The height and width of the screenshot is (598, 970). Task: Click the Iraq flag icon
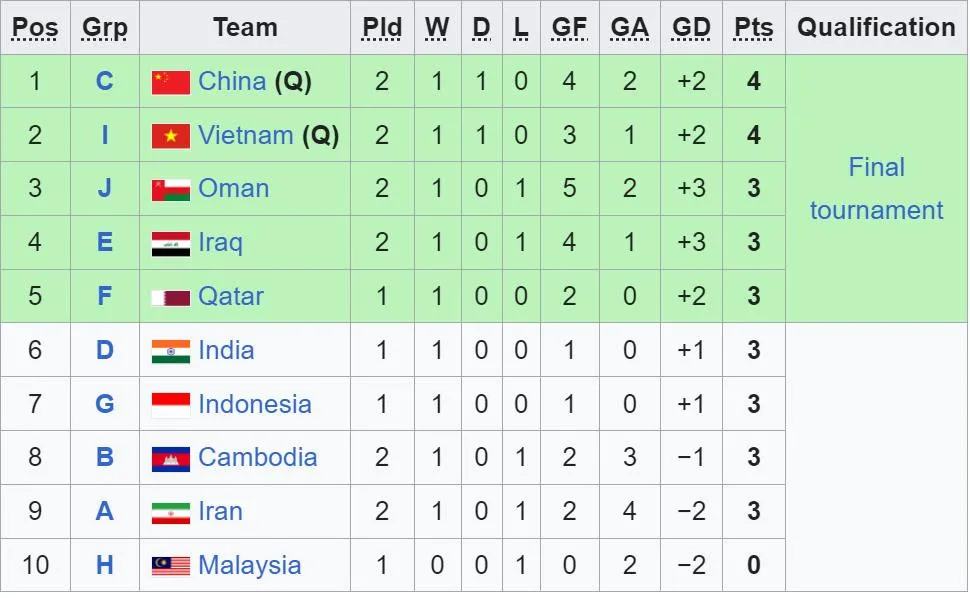click(x=170, y=243)
